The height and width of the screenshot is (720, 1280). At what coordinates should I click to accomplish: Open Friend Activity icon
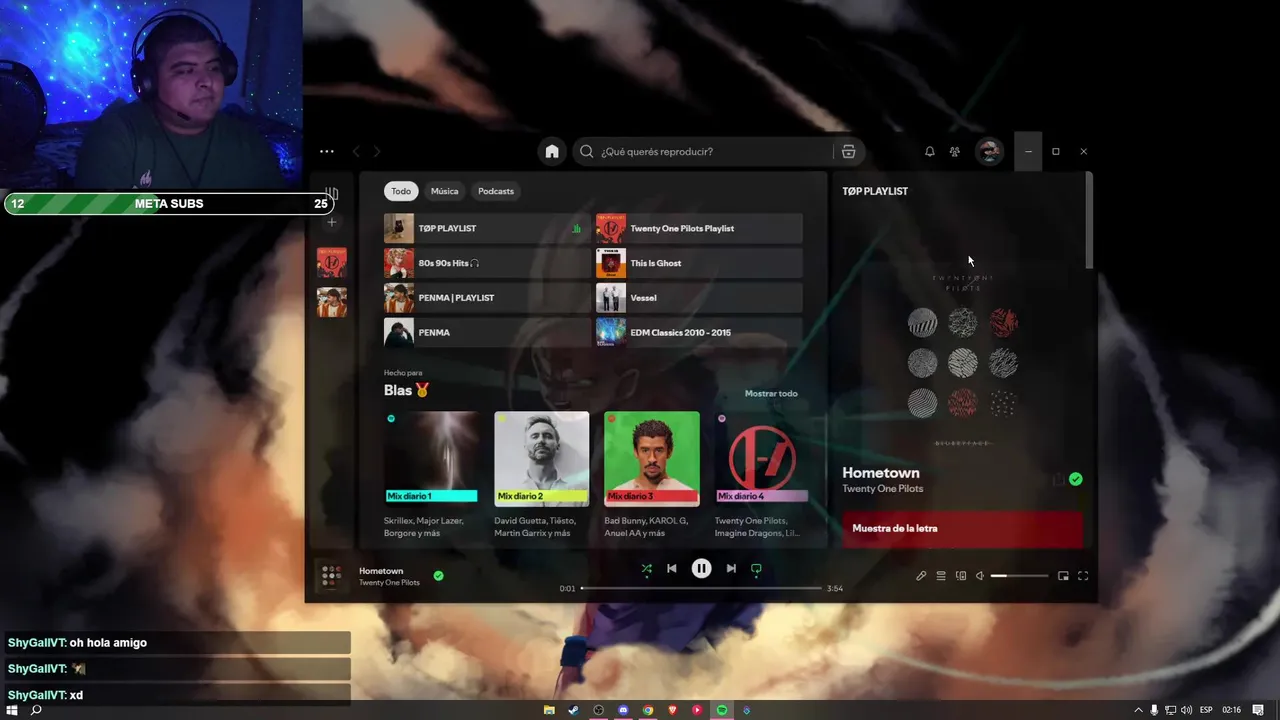click(955, 151)
